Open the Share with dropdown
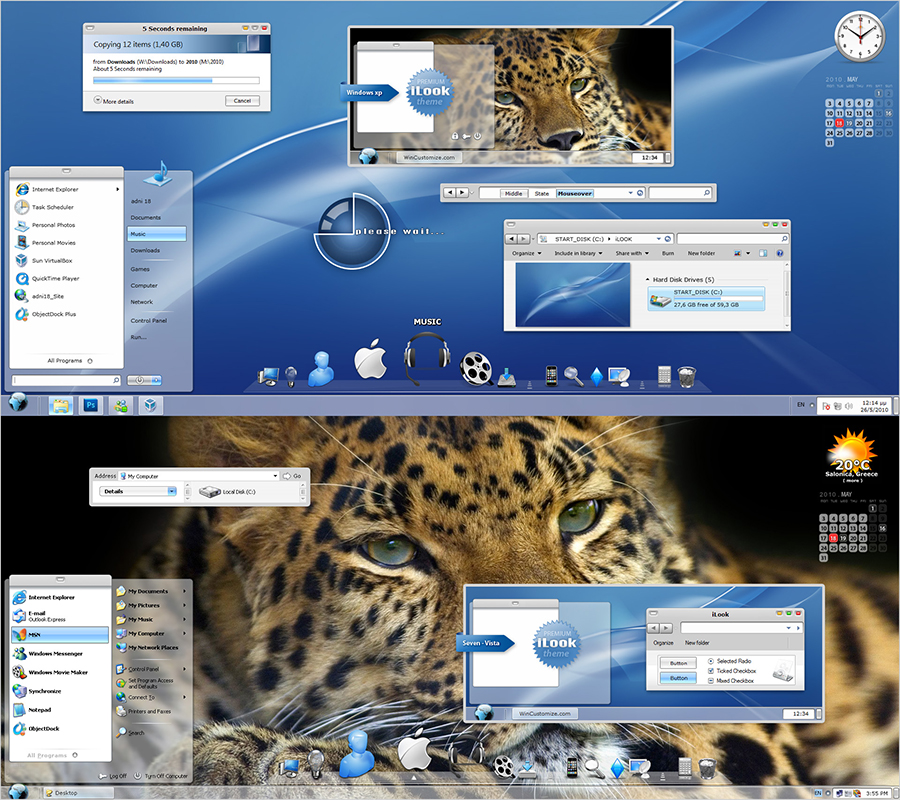Viewport: 900px width, 800px height. click(632, 253)
